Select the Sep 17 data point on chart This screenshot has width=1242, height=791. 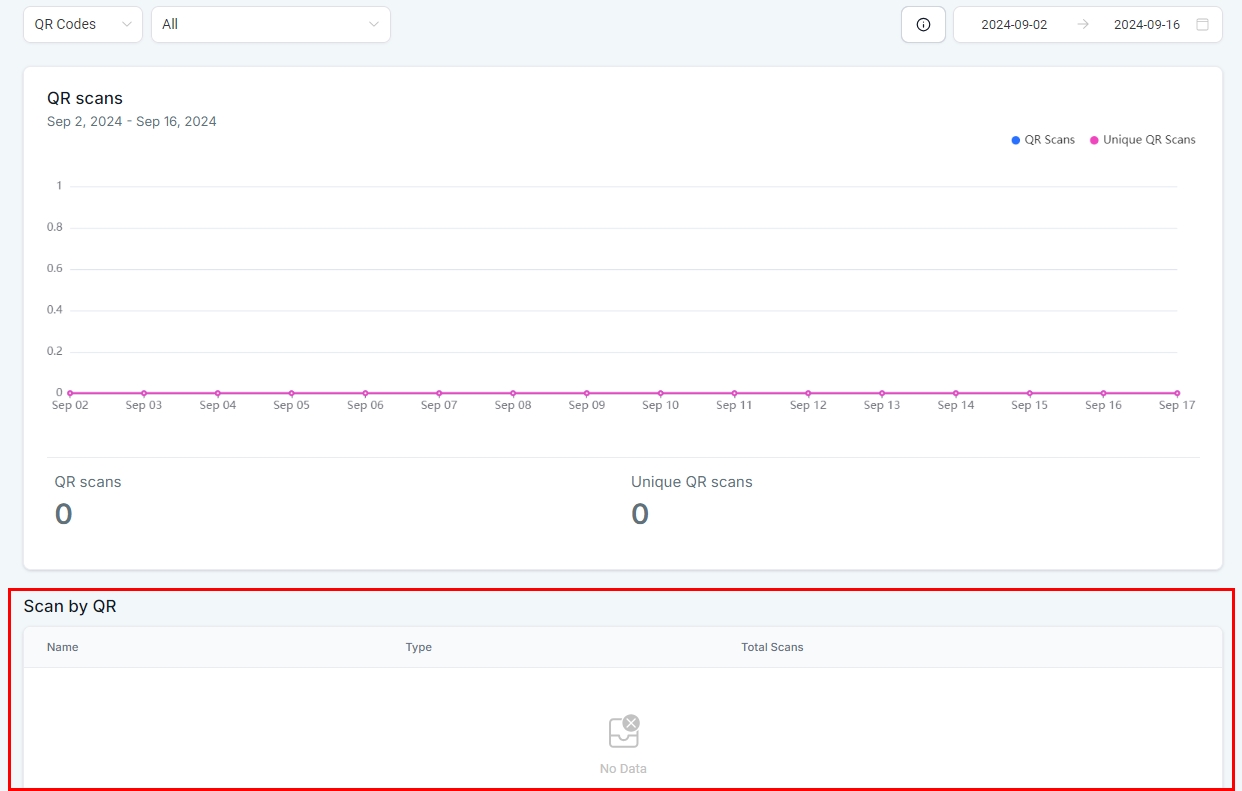tap(1177, 393)
